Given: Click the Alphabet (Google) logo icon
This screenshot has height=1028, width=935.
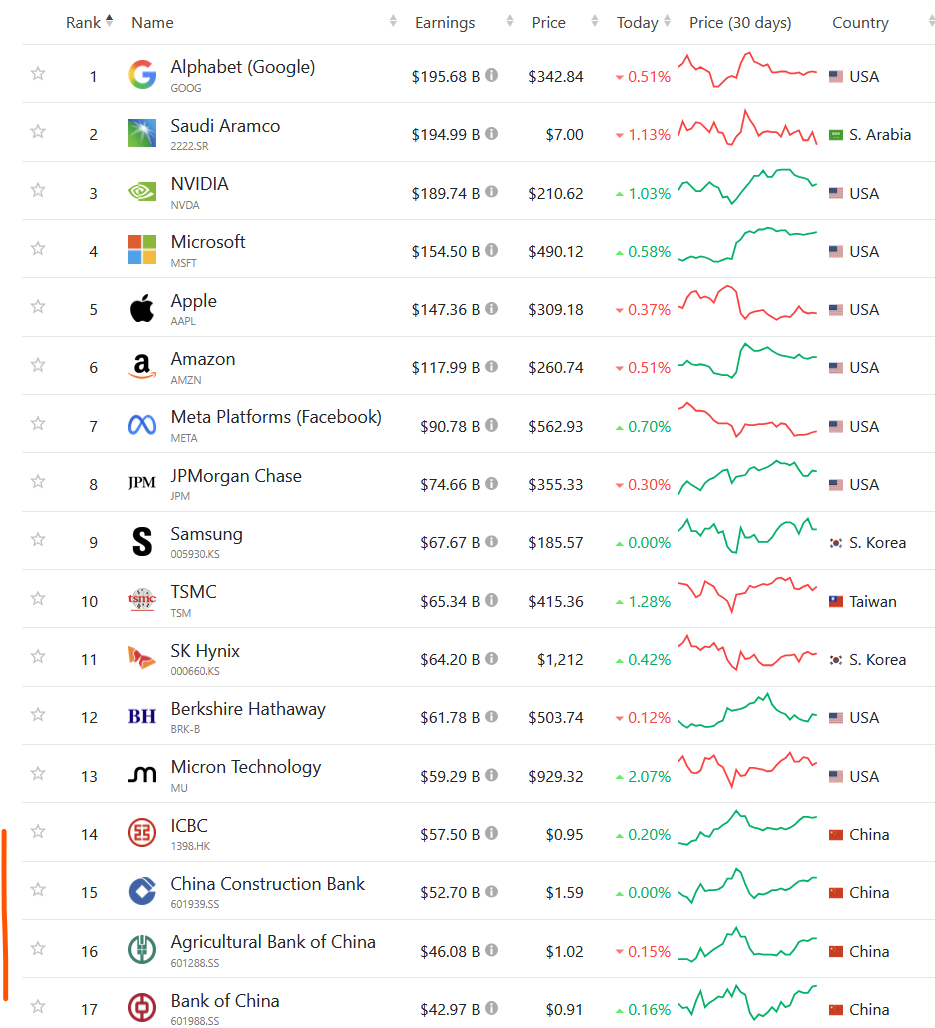Looking at the screenshot, I should pos(142,74).
